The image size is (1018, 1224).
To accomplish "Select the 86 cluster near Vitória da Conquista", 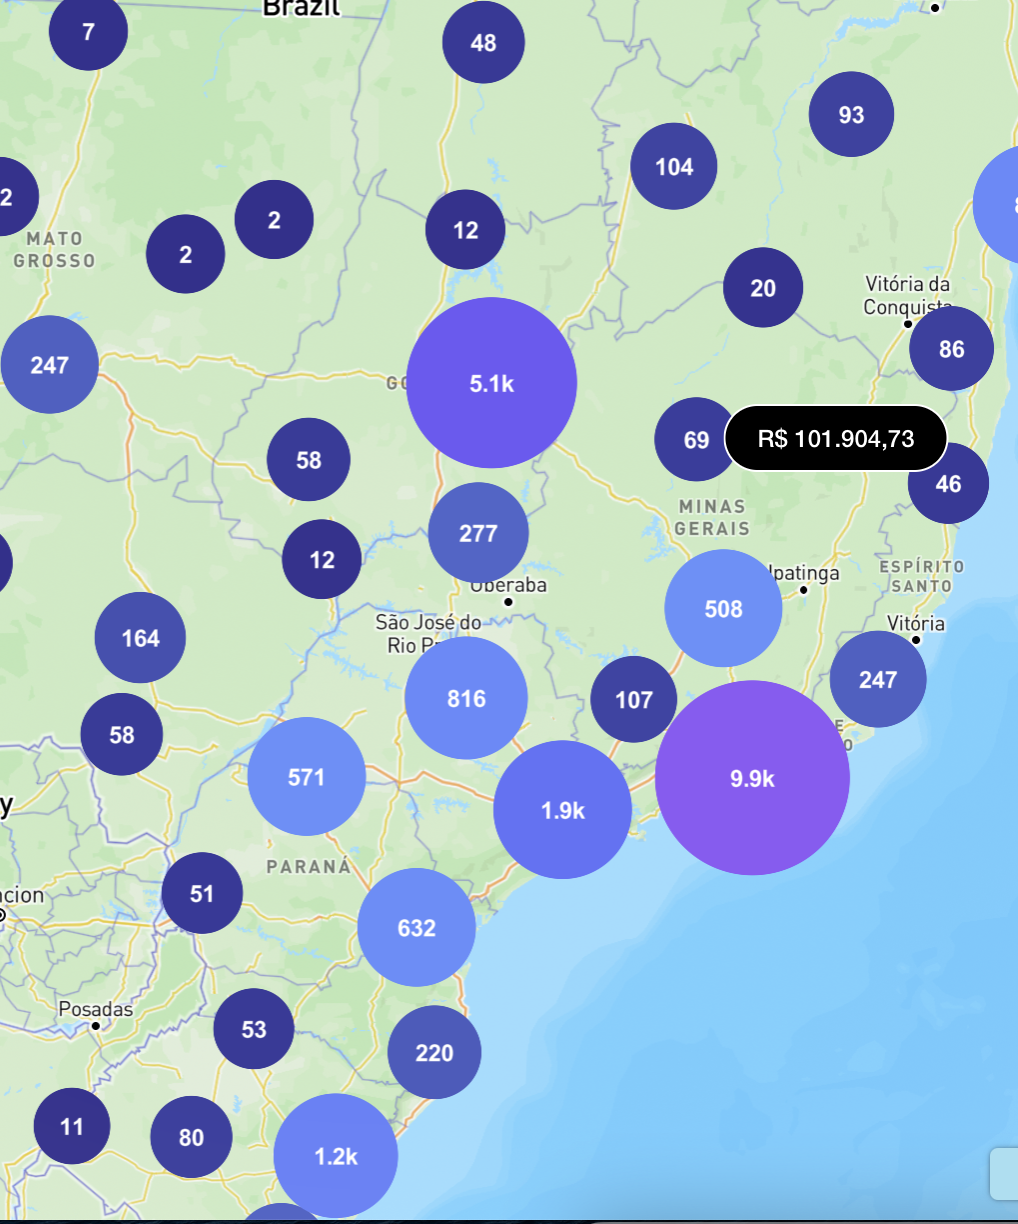I will click(951, 349).
